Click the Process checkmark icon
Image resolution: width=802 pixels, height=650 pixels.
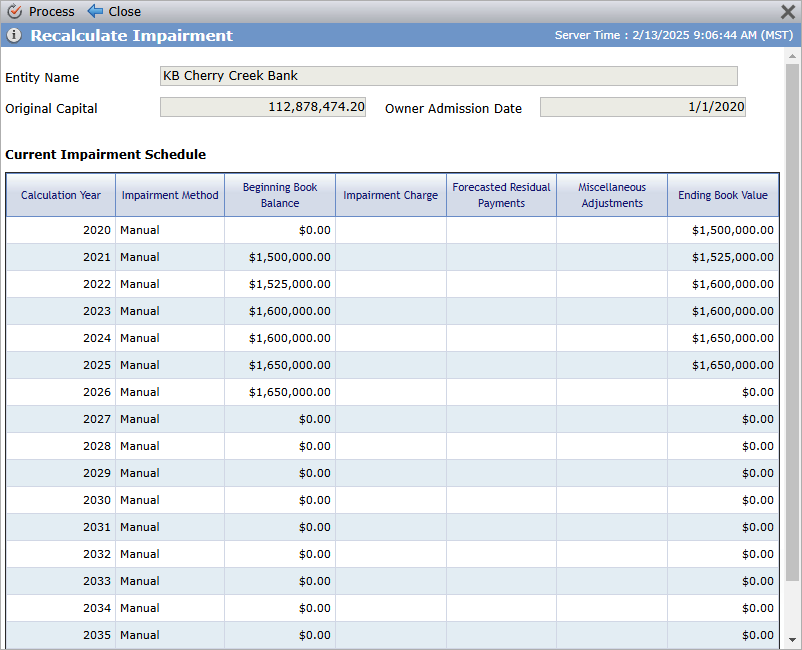[x=14, y=11]
